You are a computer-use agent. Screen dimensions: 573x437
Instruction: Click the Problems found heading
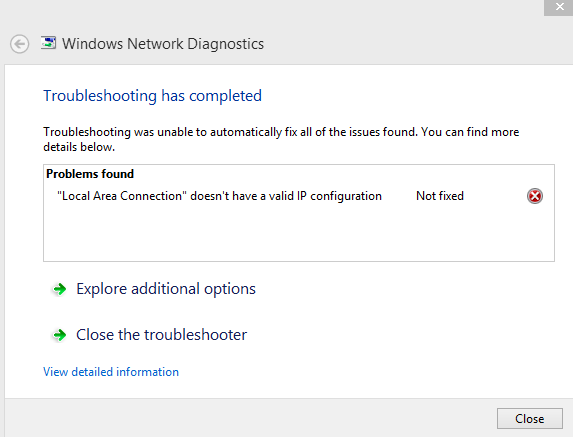90,174
